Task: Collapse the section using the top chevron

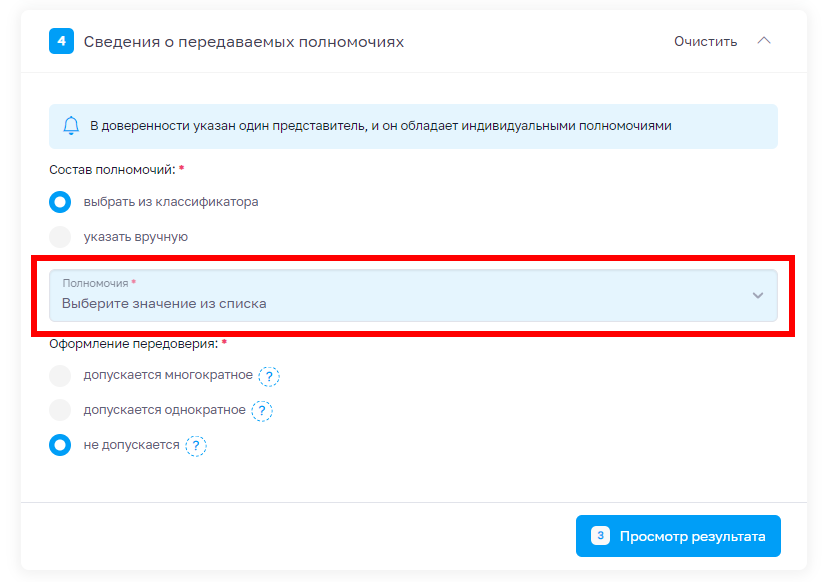Action: click(764, 41)
